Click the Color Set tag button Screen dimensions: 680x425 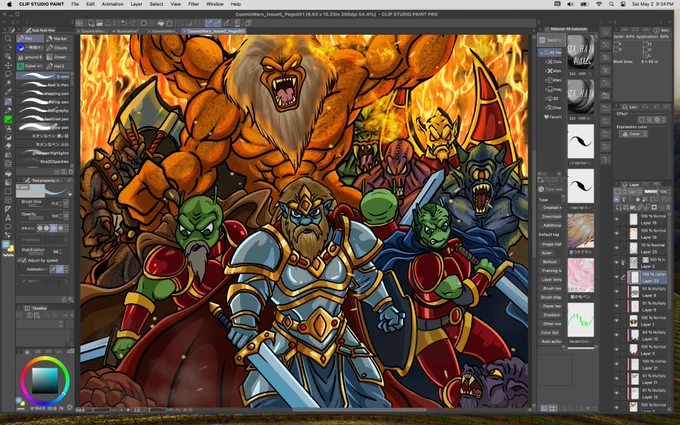549,333
